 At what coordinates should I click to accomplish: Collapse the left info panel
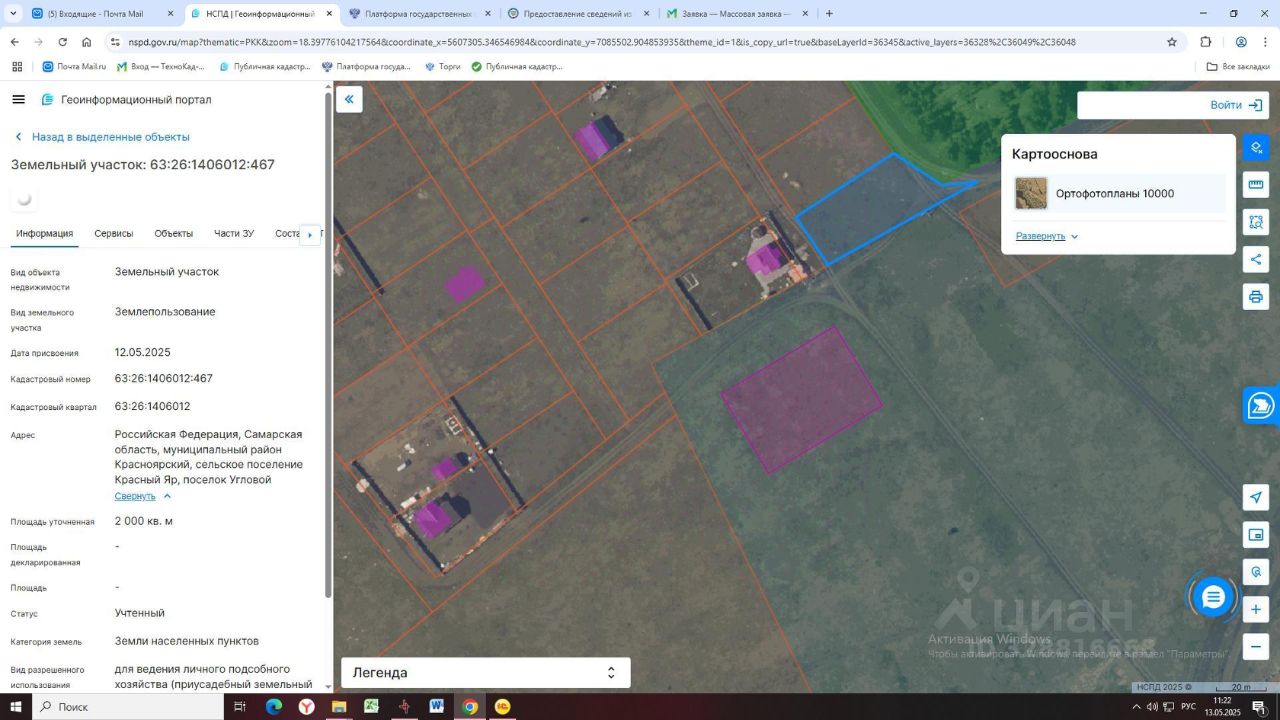(349, 99)
